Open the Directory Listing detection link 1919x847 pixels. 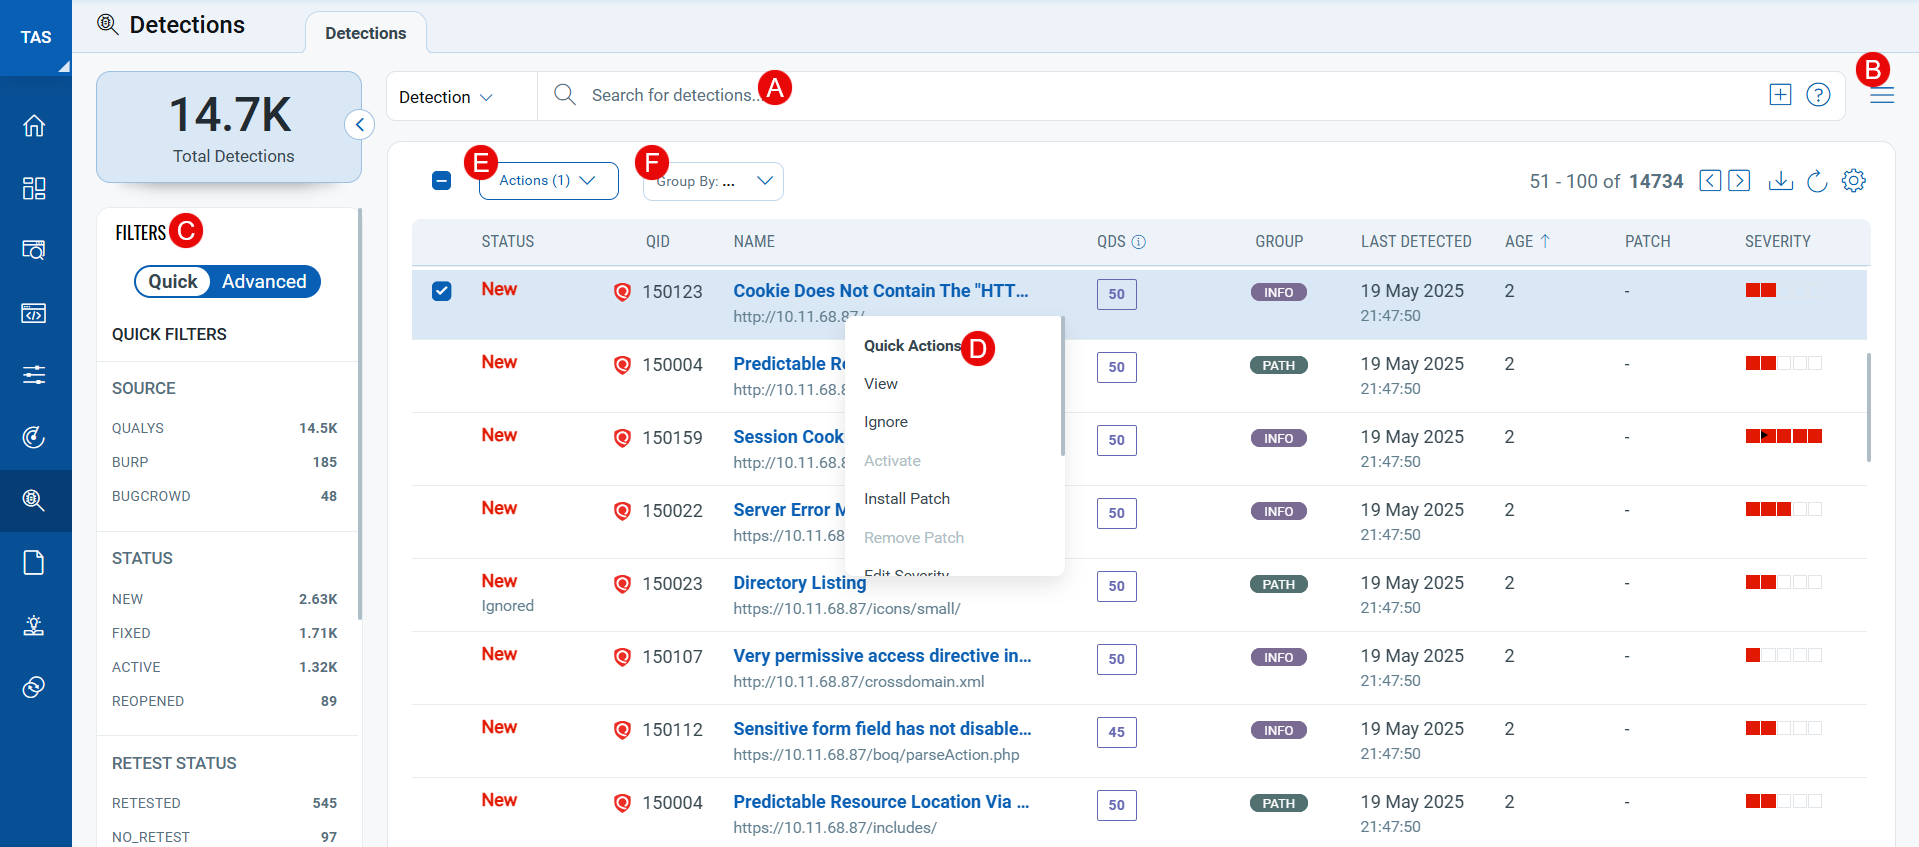pyautogui.click(x=799, y=583)
